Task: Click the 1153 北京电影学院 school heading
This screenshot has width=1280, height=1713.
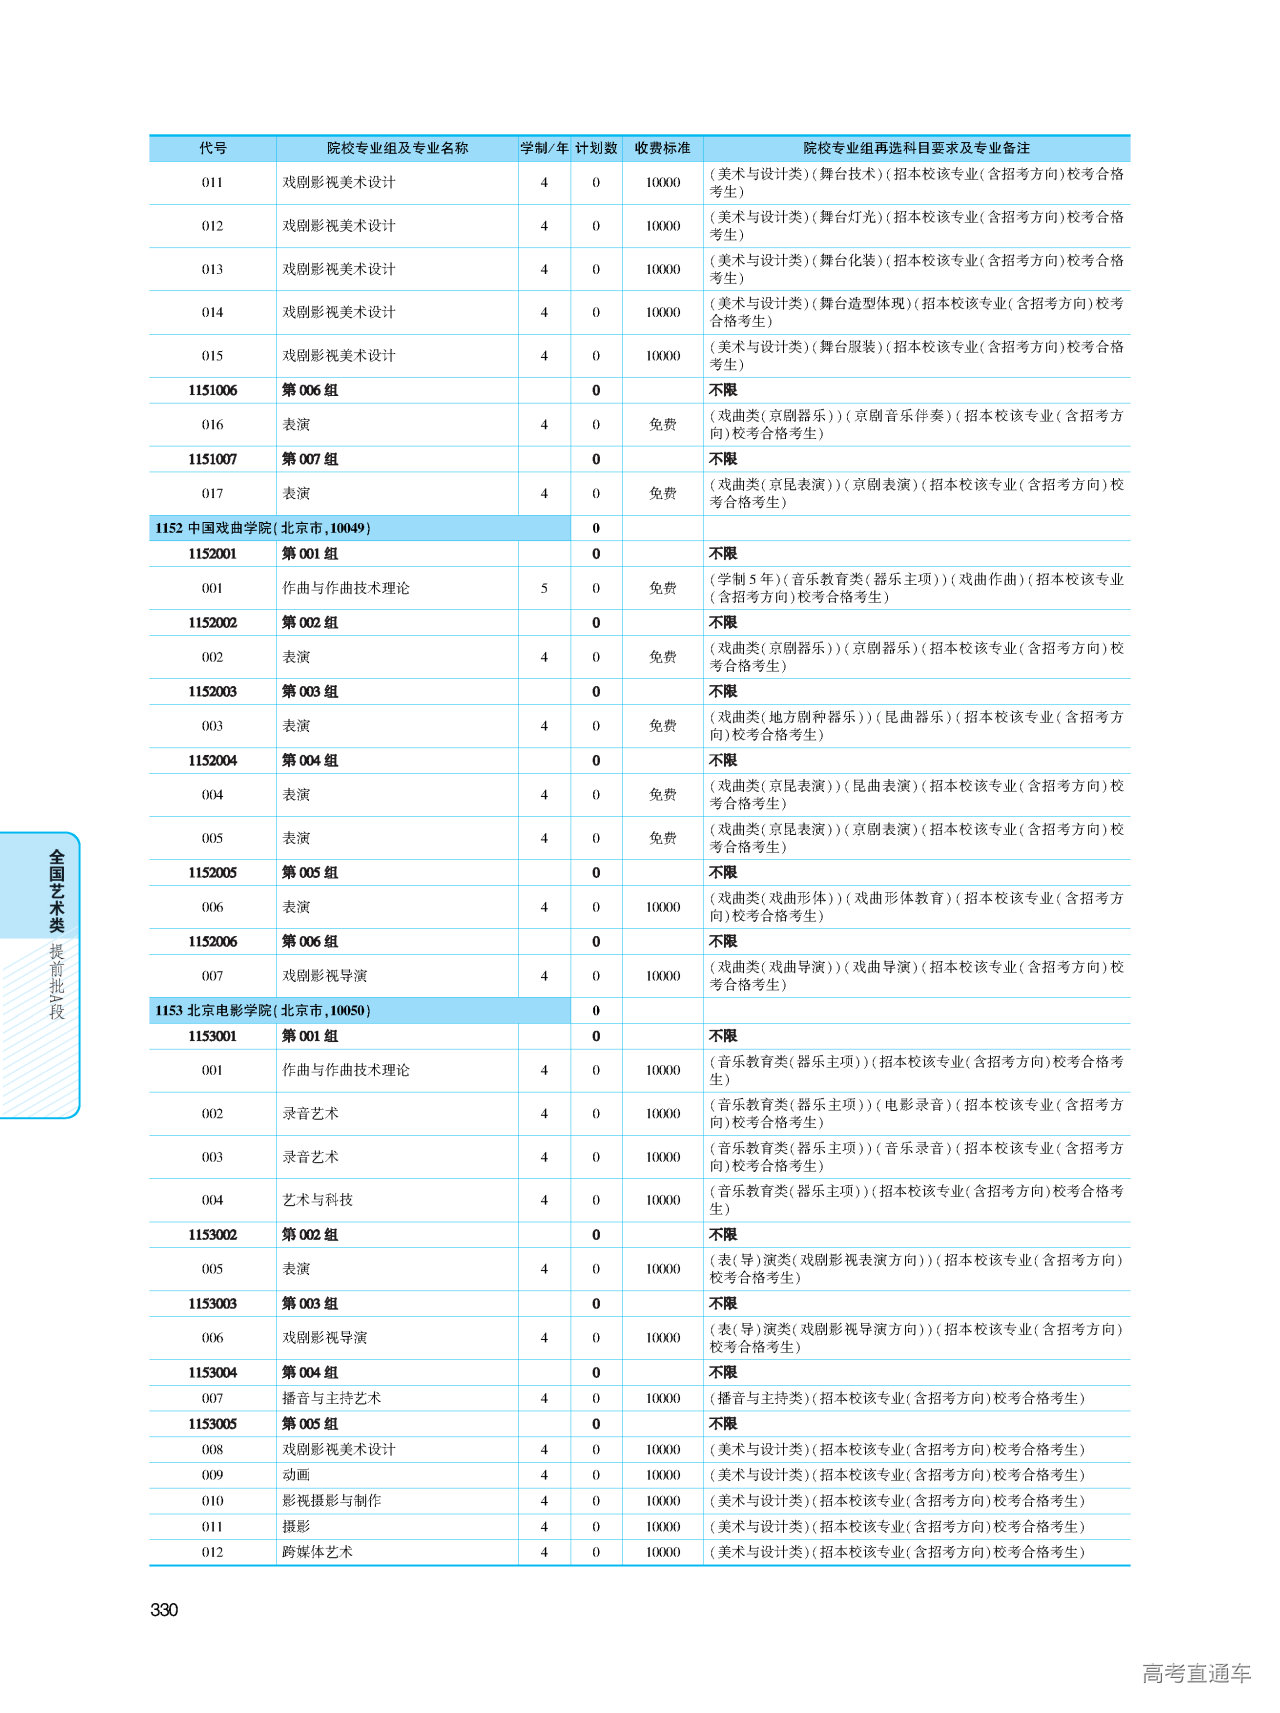Action: (263, 1010)
